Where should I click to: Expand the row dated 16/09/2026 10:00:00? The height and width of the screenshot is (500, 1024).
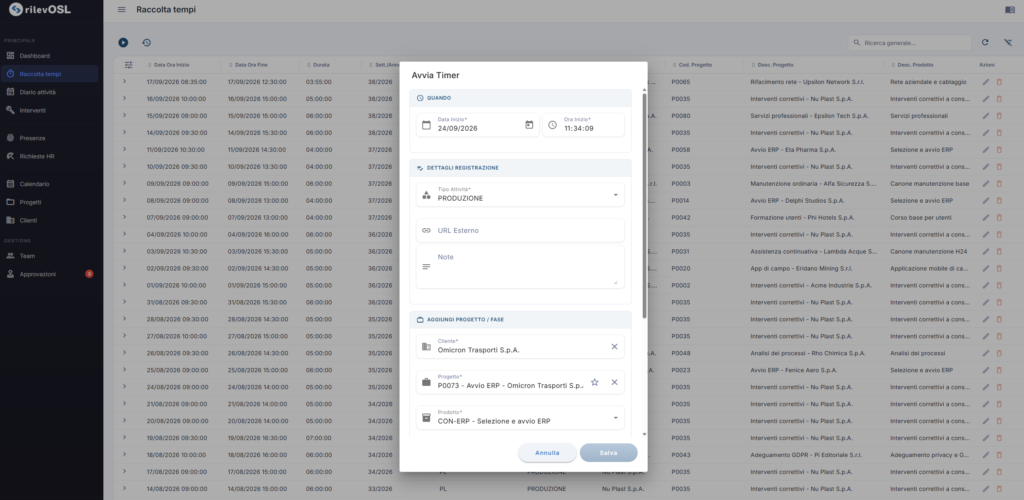click(124, 99)
